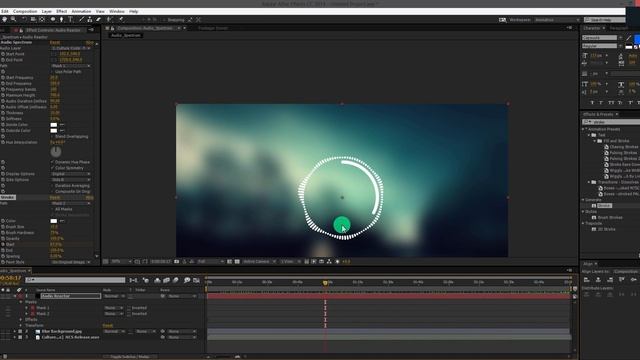Open the Animation menu

(81, 11)
